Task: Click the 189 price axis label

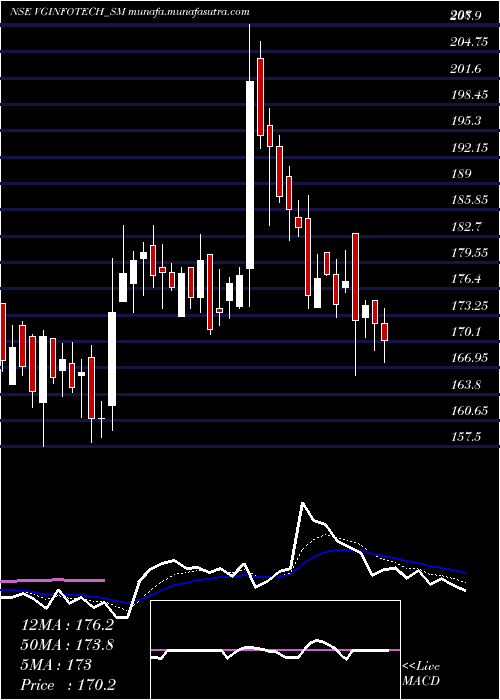Action: coord(461,174)
